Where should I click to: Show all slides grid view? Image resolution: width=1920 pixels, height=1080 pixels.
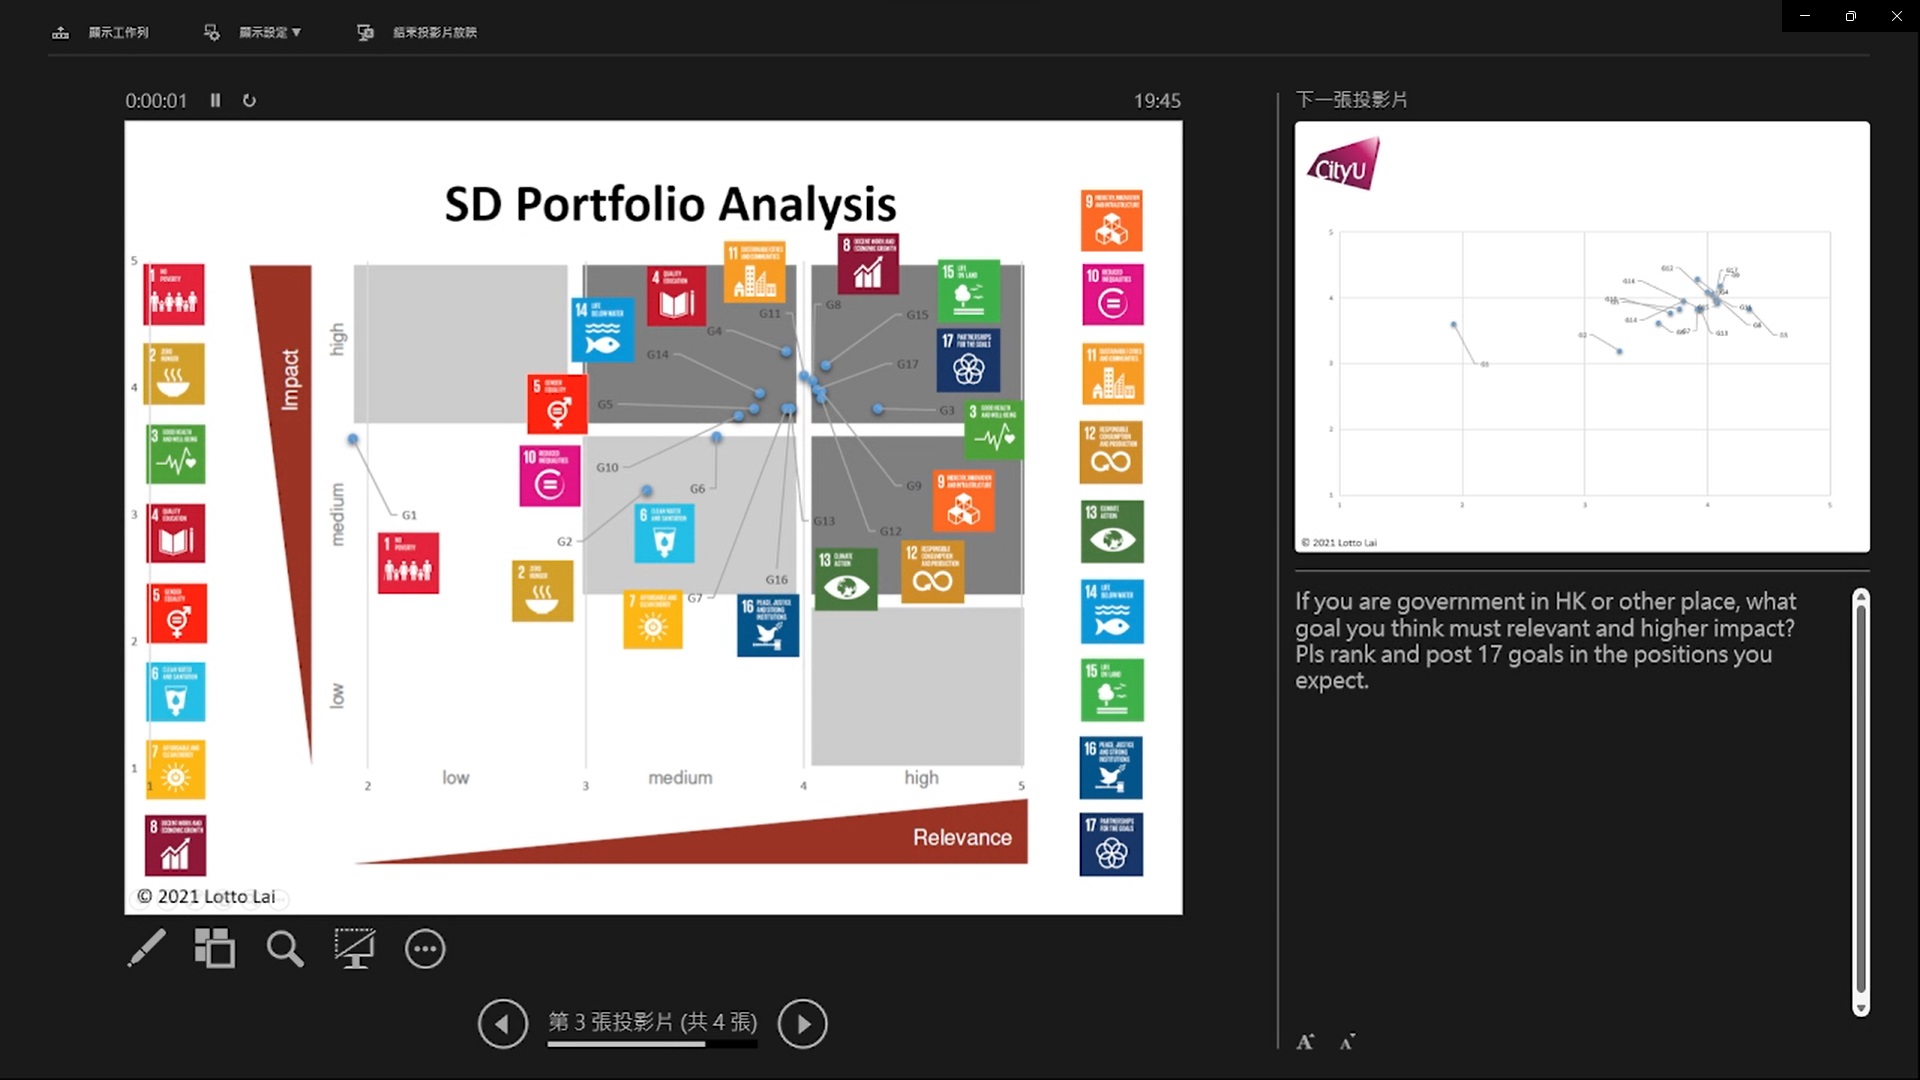215,948
